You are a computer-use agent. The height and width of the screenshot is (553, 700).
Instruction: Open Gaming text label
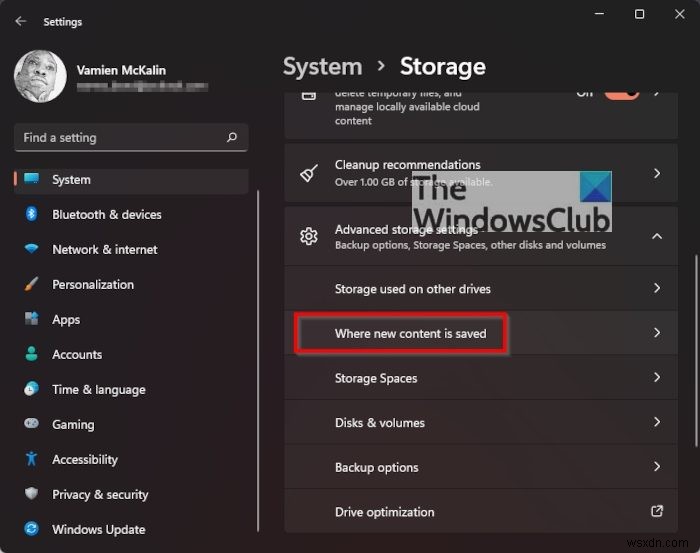pyautogui.click(x=73, y=424)
